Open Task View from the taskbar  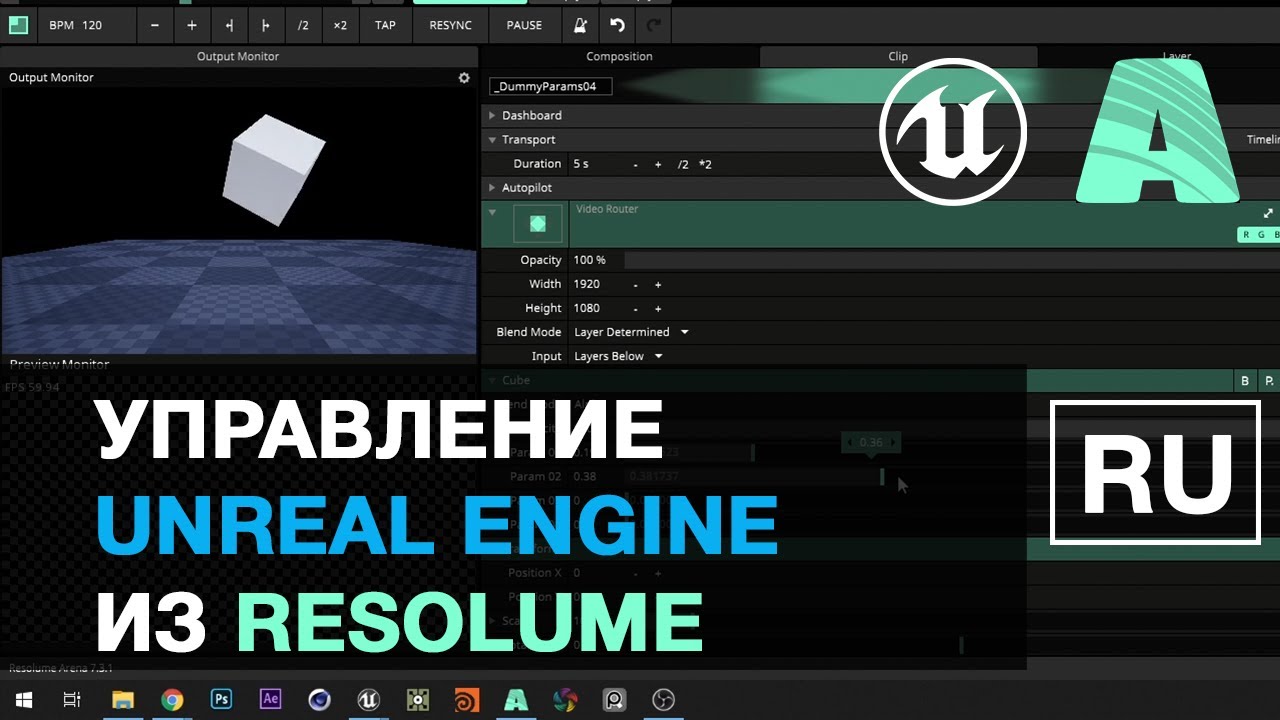point(72,699)
